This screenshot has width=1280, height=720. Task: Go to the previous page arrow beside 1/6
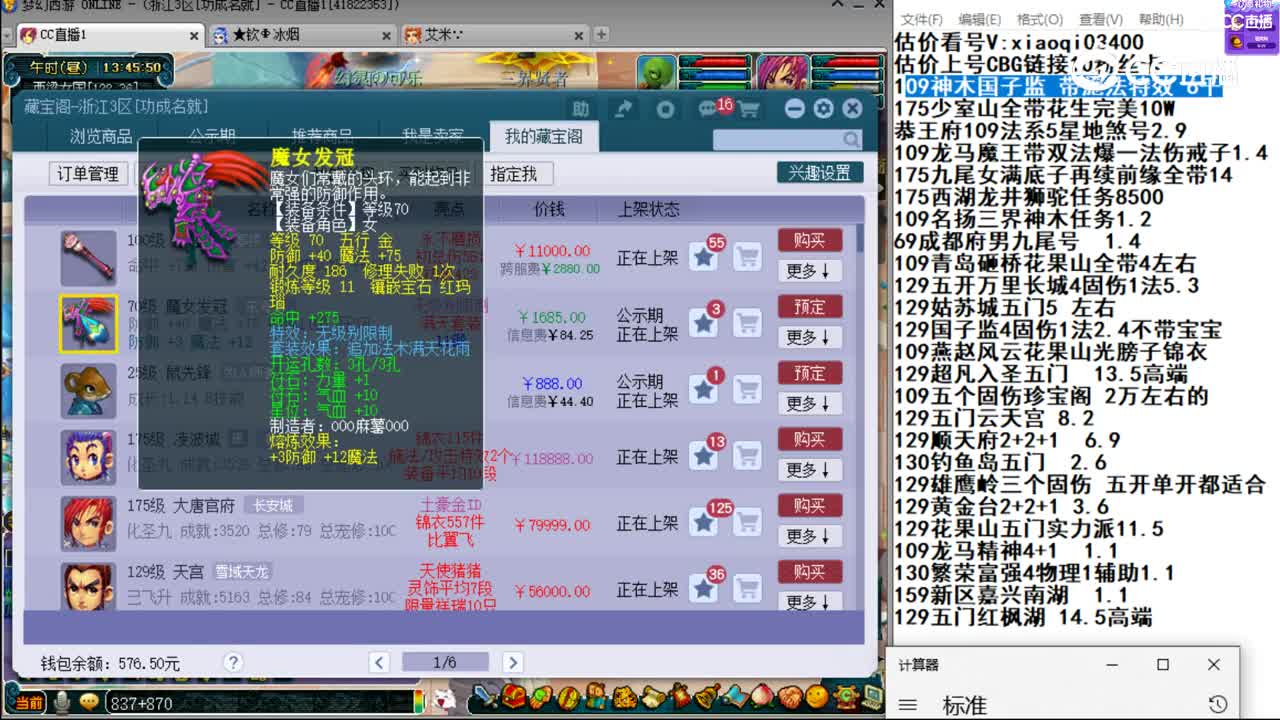pos(379,662)
